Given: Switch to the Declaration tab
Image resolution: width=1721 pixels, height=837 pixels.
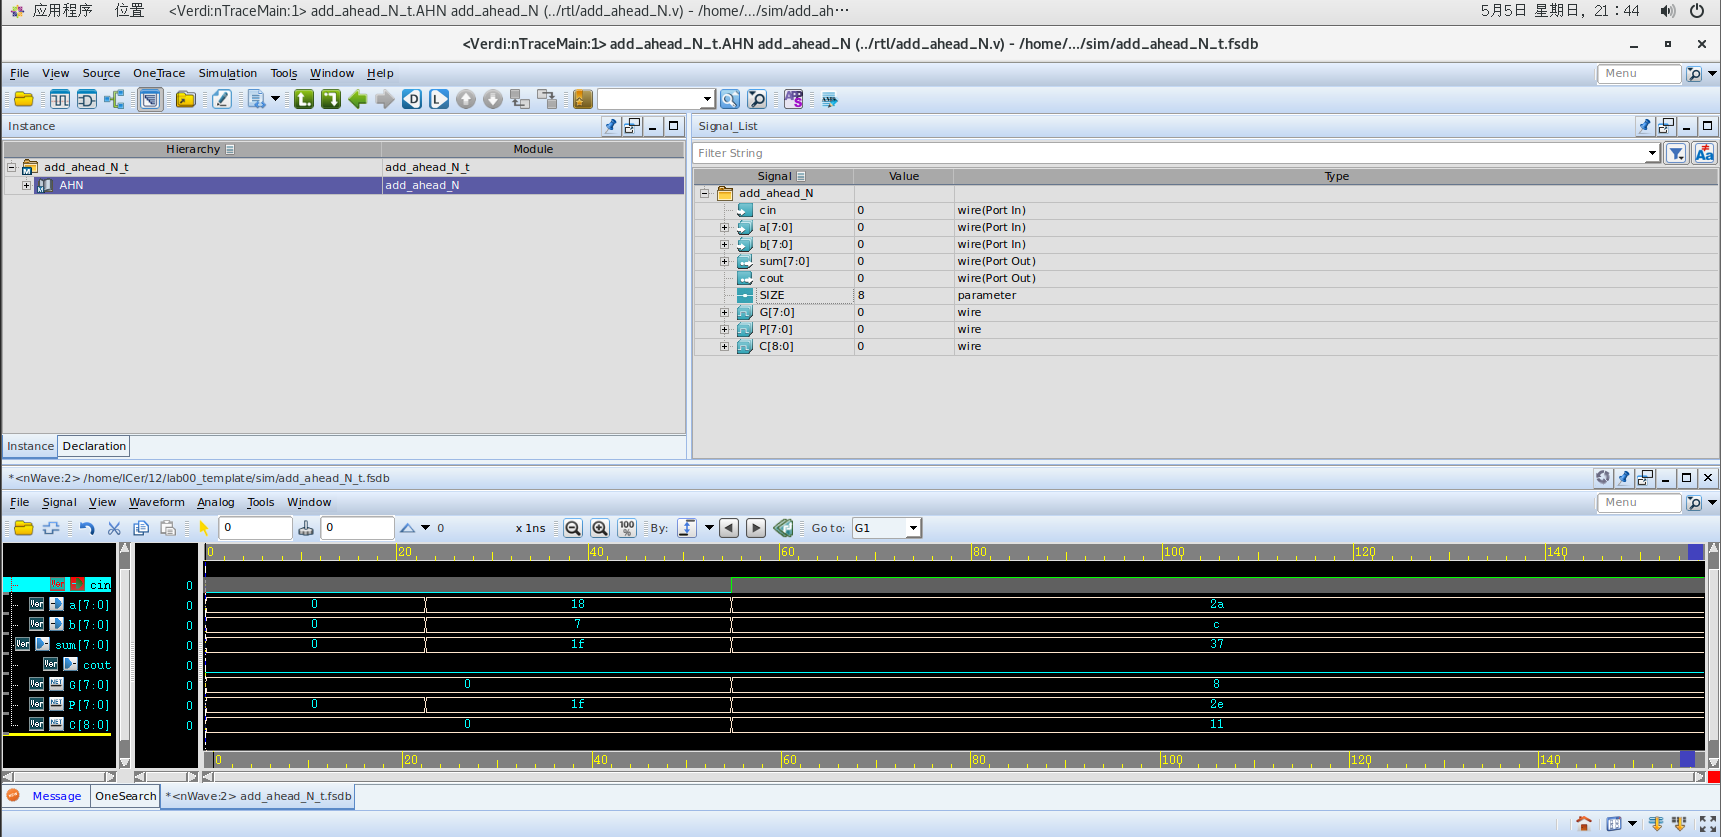Looking at the screenshot, I should click(x=94, y=446).
